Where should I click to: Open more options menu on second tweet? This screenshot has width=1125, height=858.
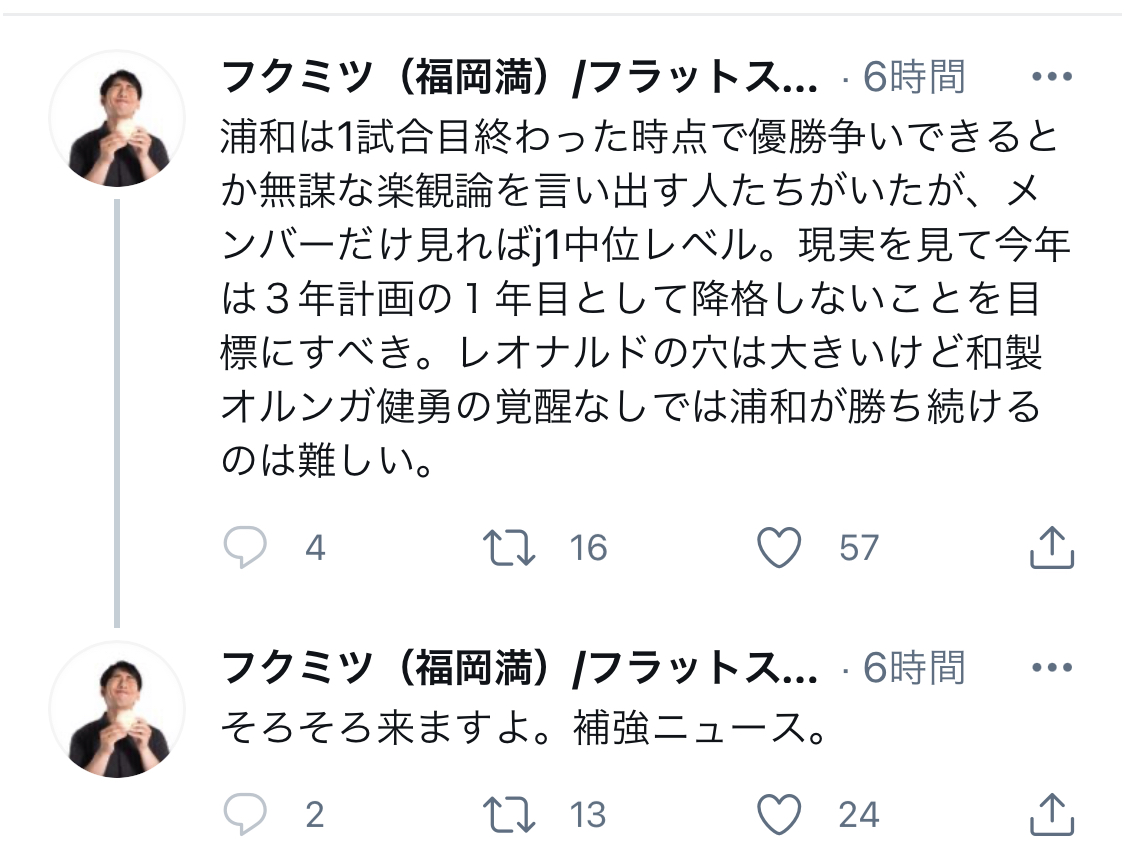[x=1052, y=667]
